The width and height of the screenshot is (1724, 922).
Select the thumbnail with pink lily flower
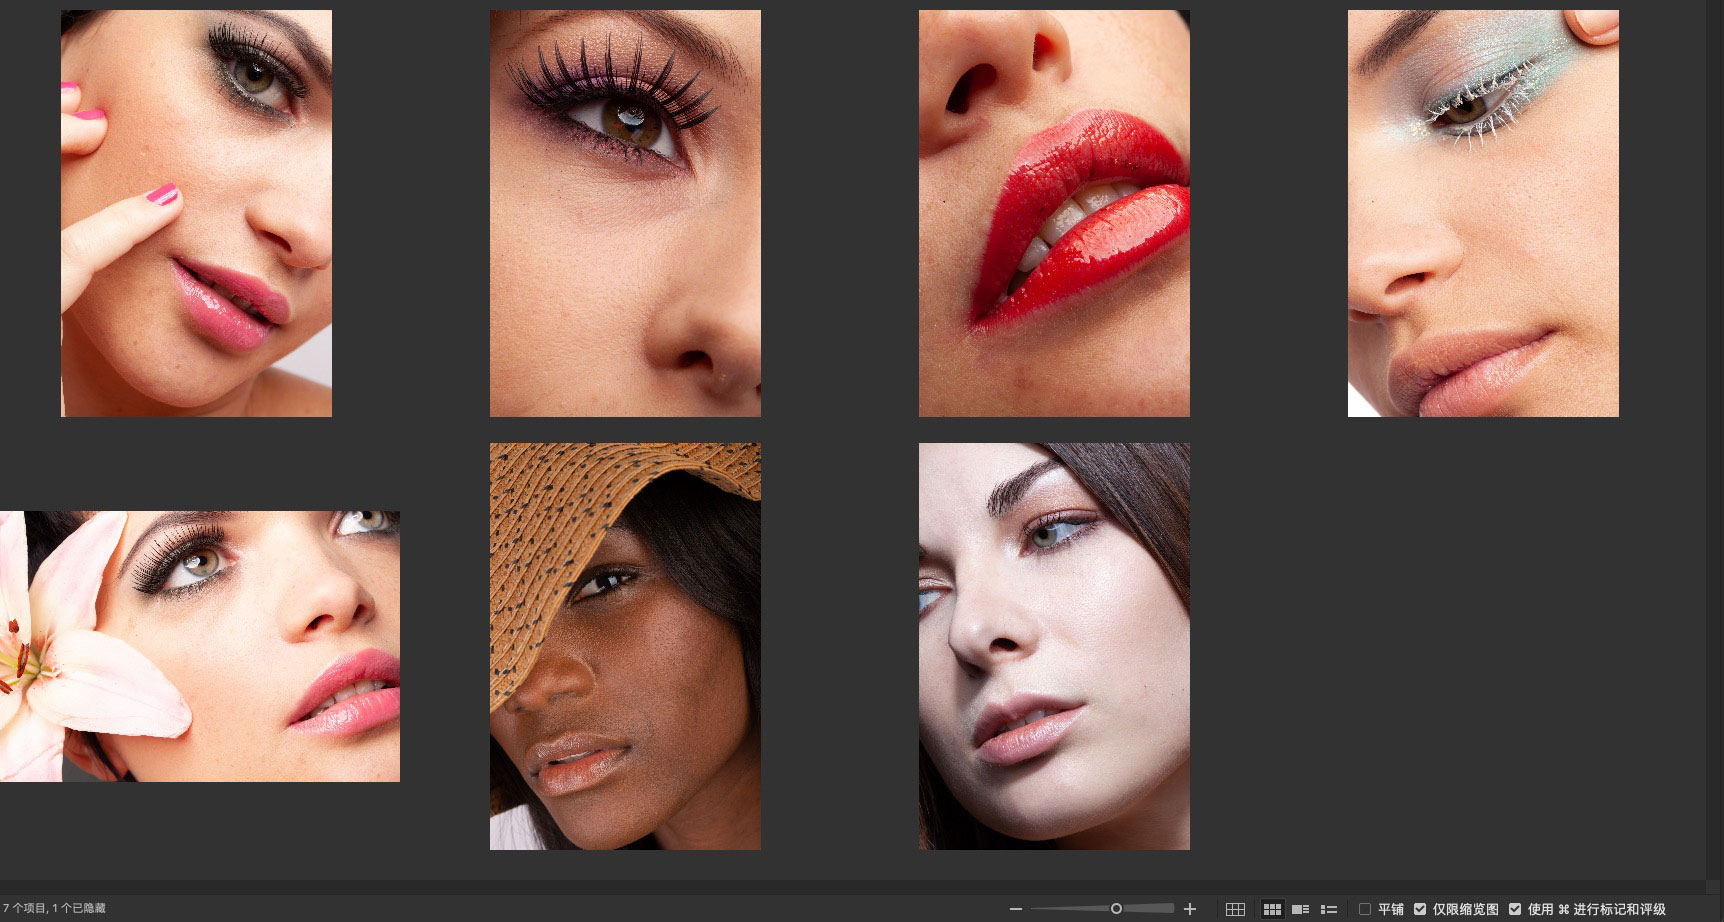click(x=200, y=646)
